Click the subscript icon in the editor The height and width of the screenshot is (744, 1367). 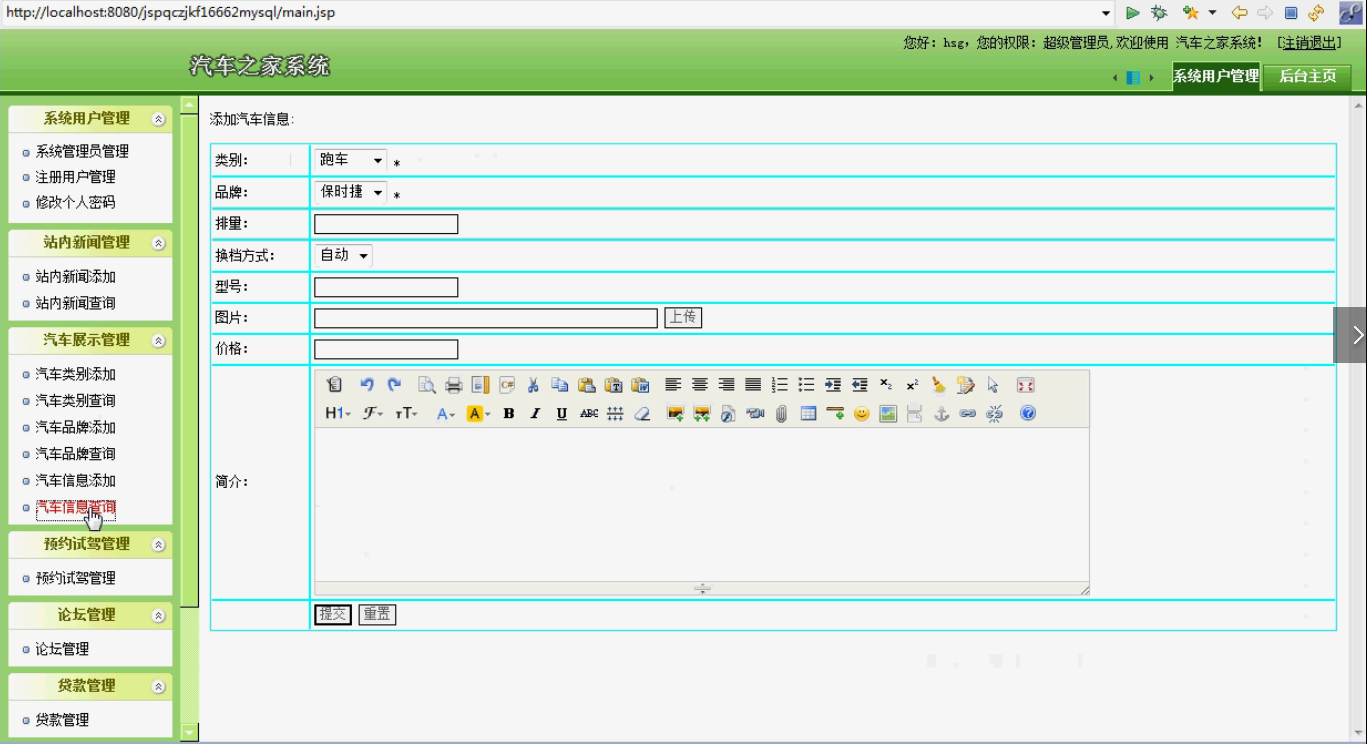click(x=886, y=385)
